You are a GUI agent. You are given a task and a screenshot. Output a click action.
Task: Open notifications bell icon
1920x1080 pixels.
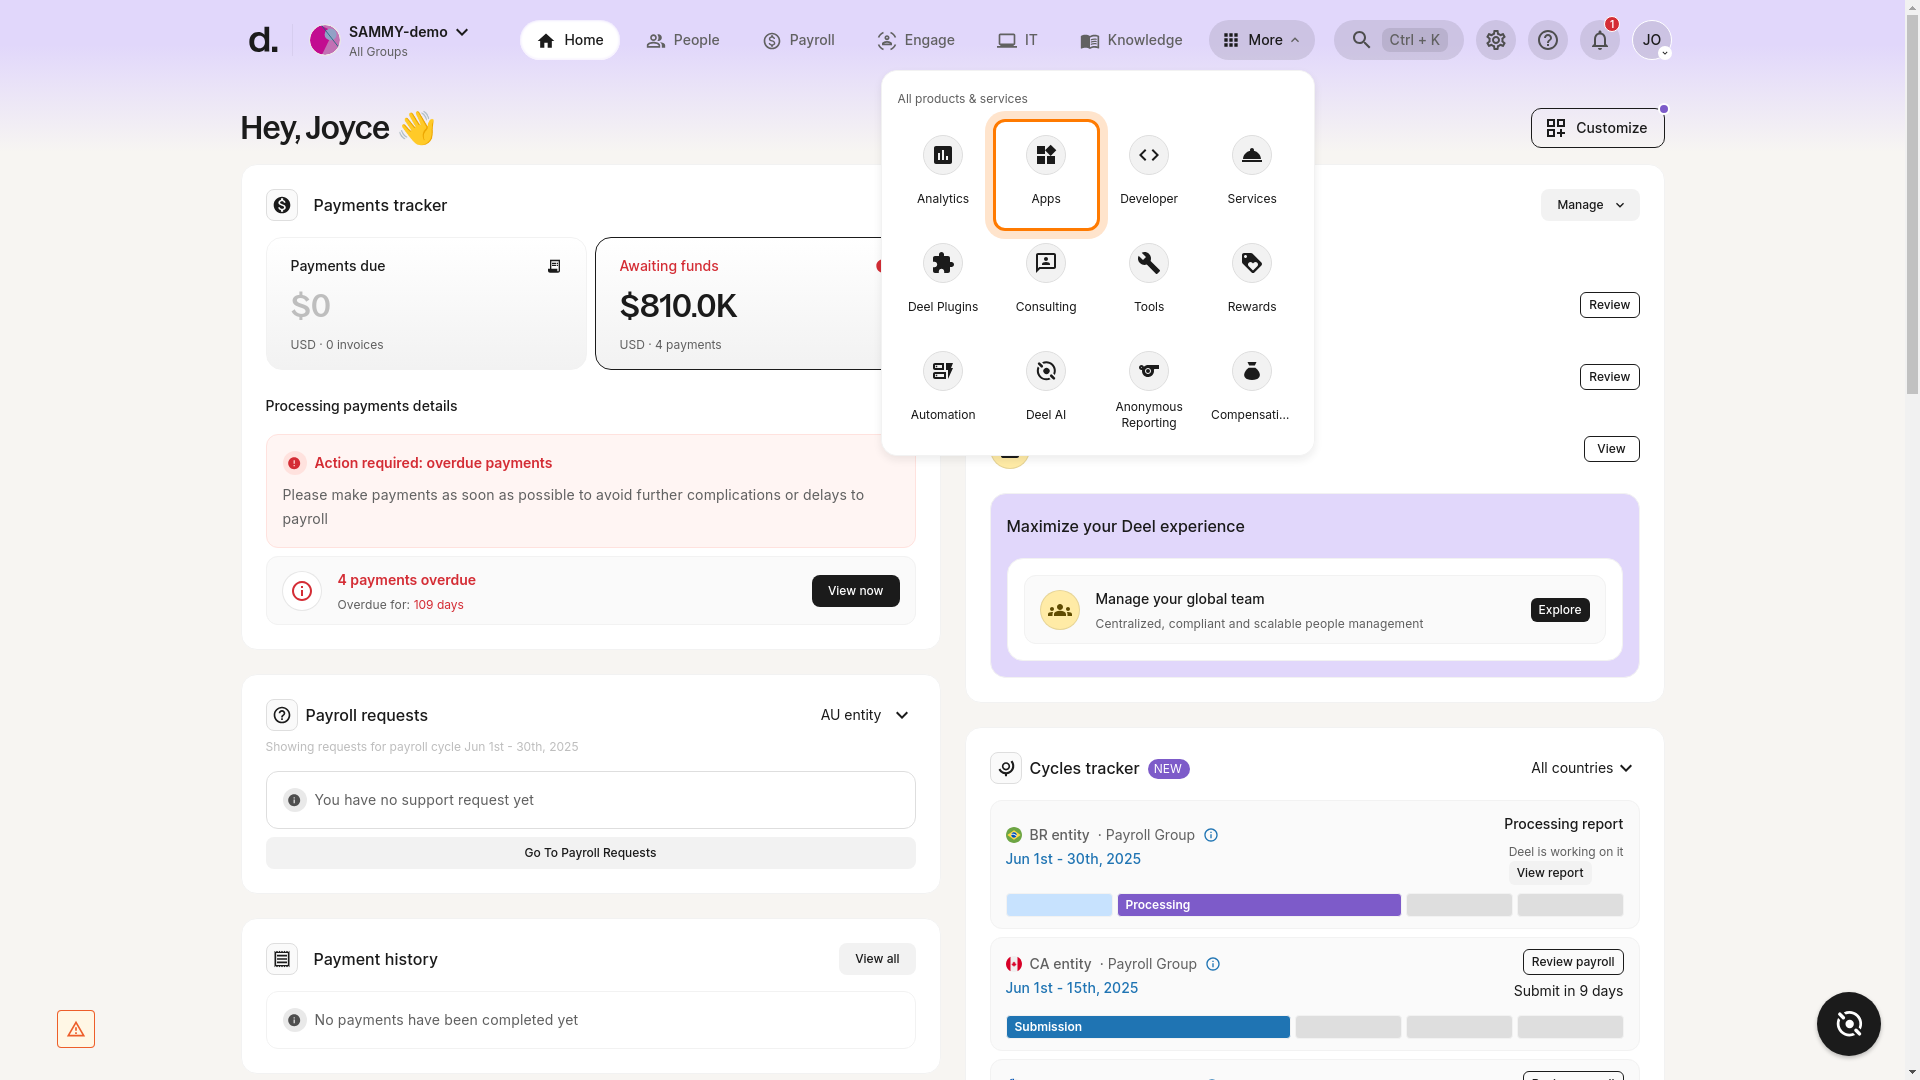[1599, 40]
